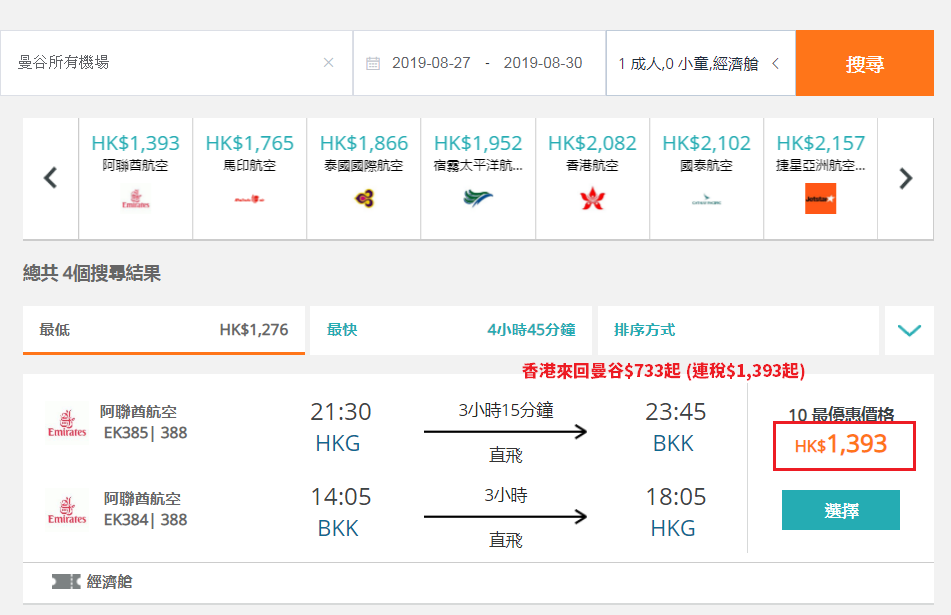Click 3小時15分鐘 flight duration text
The width and height of the screenshot is (951, 615).
click(506, 411)
